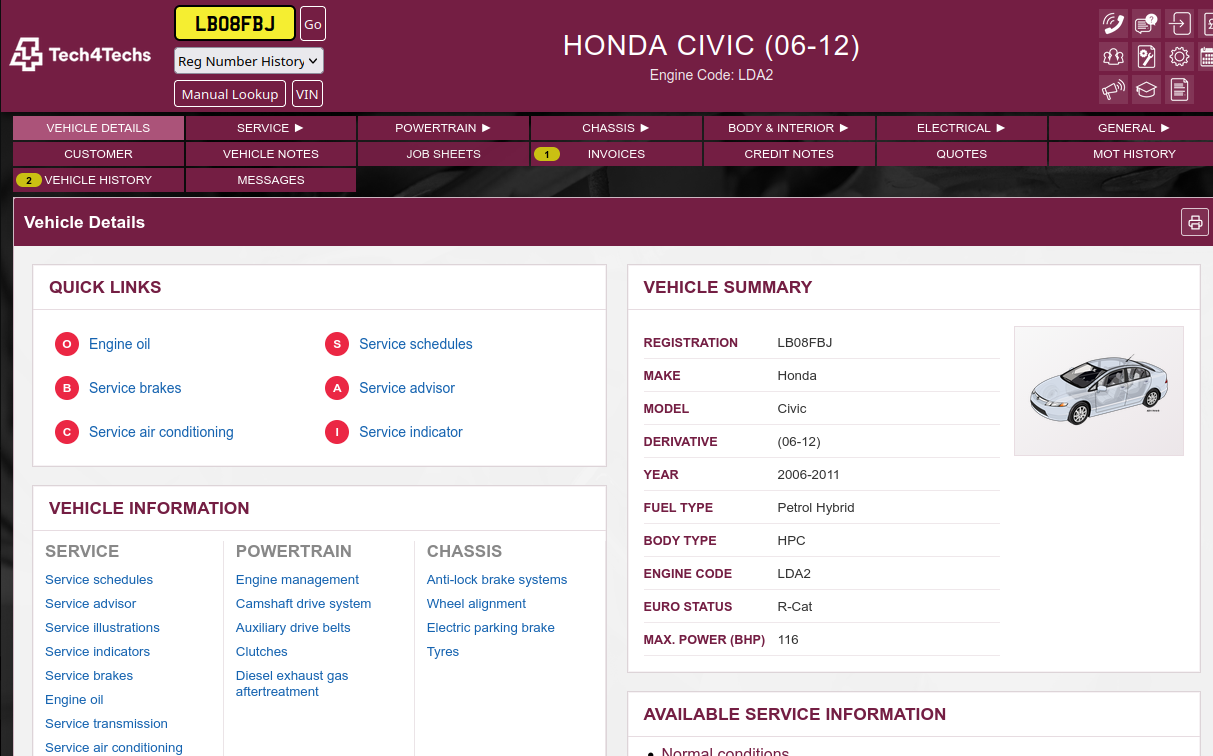Image resolution: width=1213 pixels, height=756 pixels.
Task: Open the customers group icon
Action: click(1113, 56)
